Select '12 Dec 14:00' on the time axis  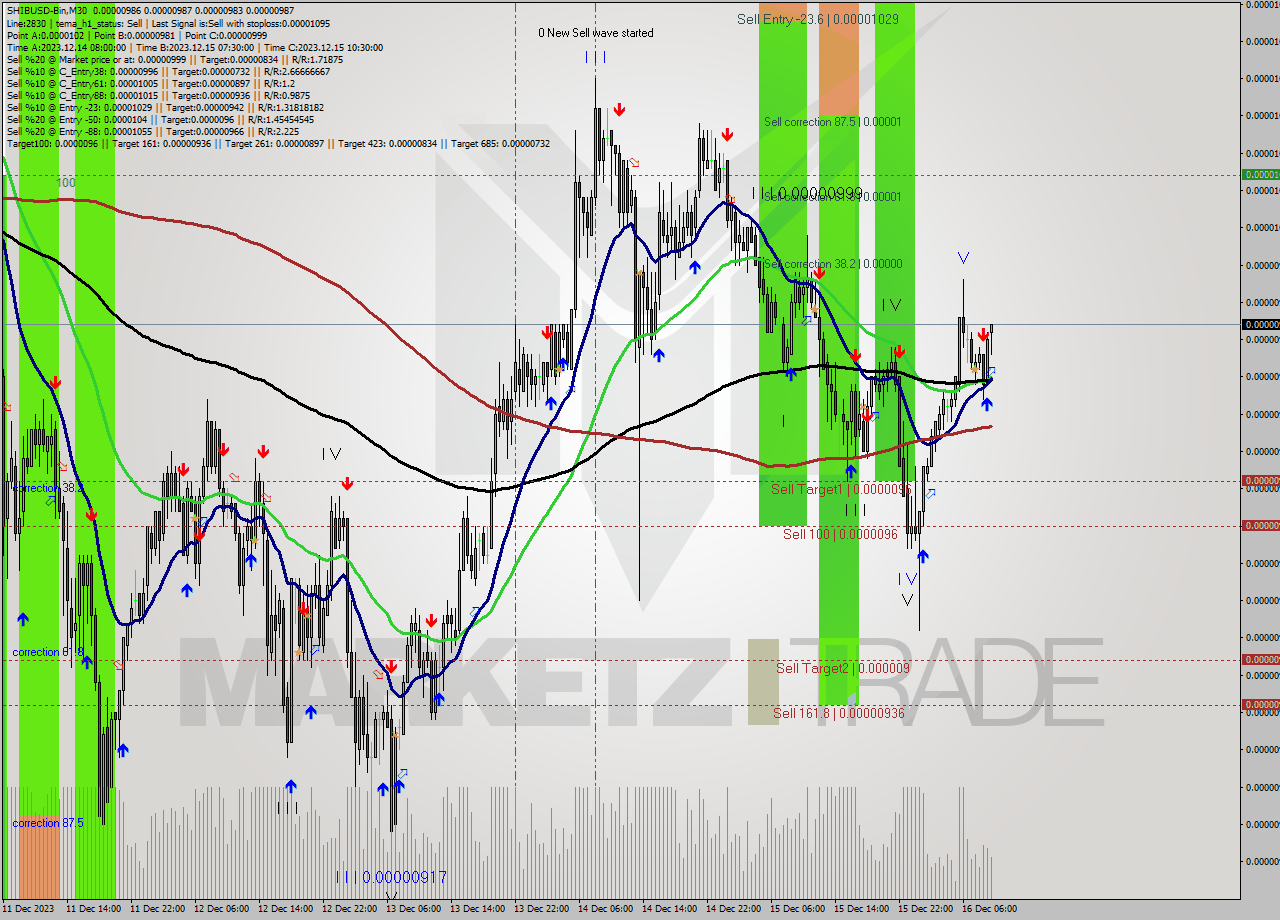(285, 909)
